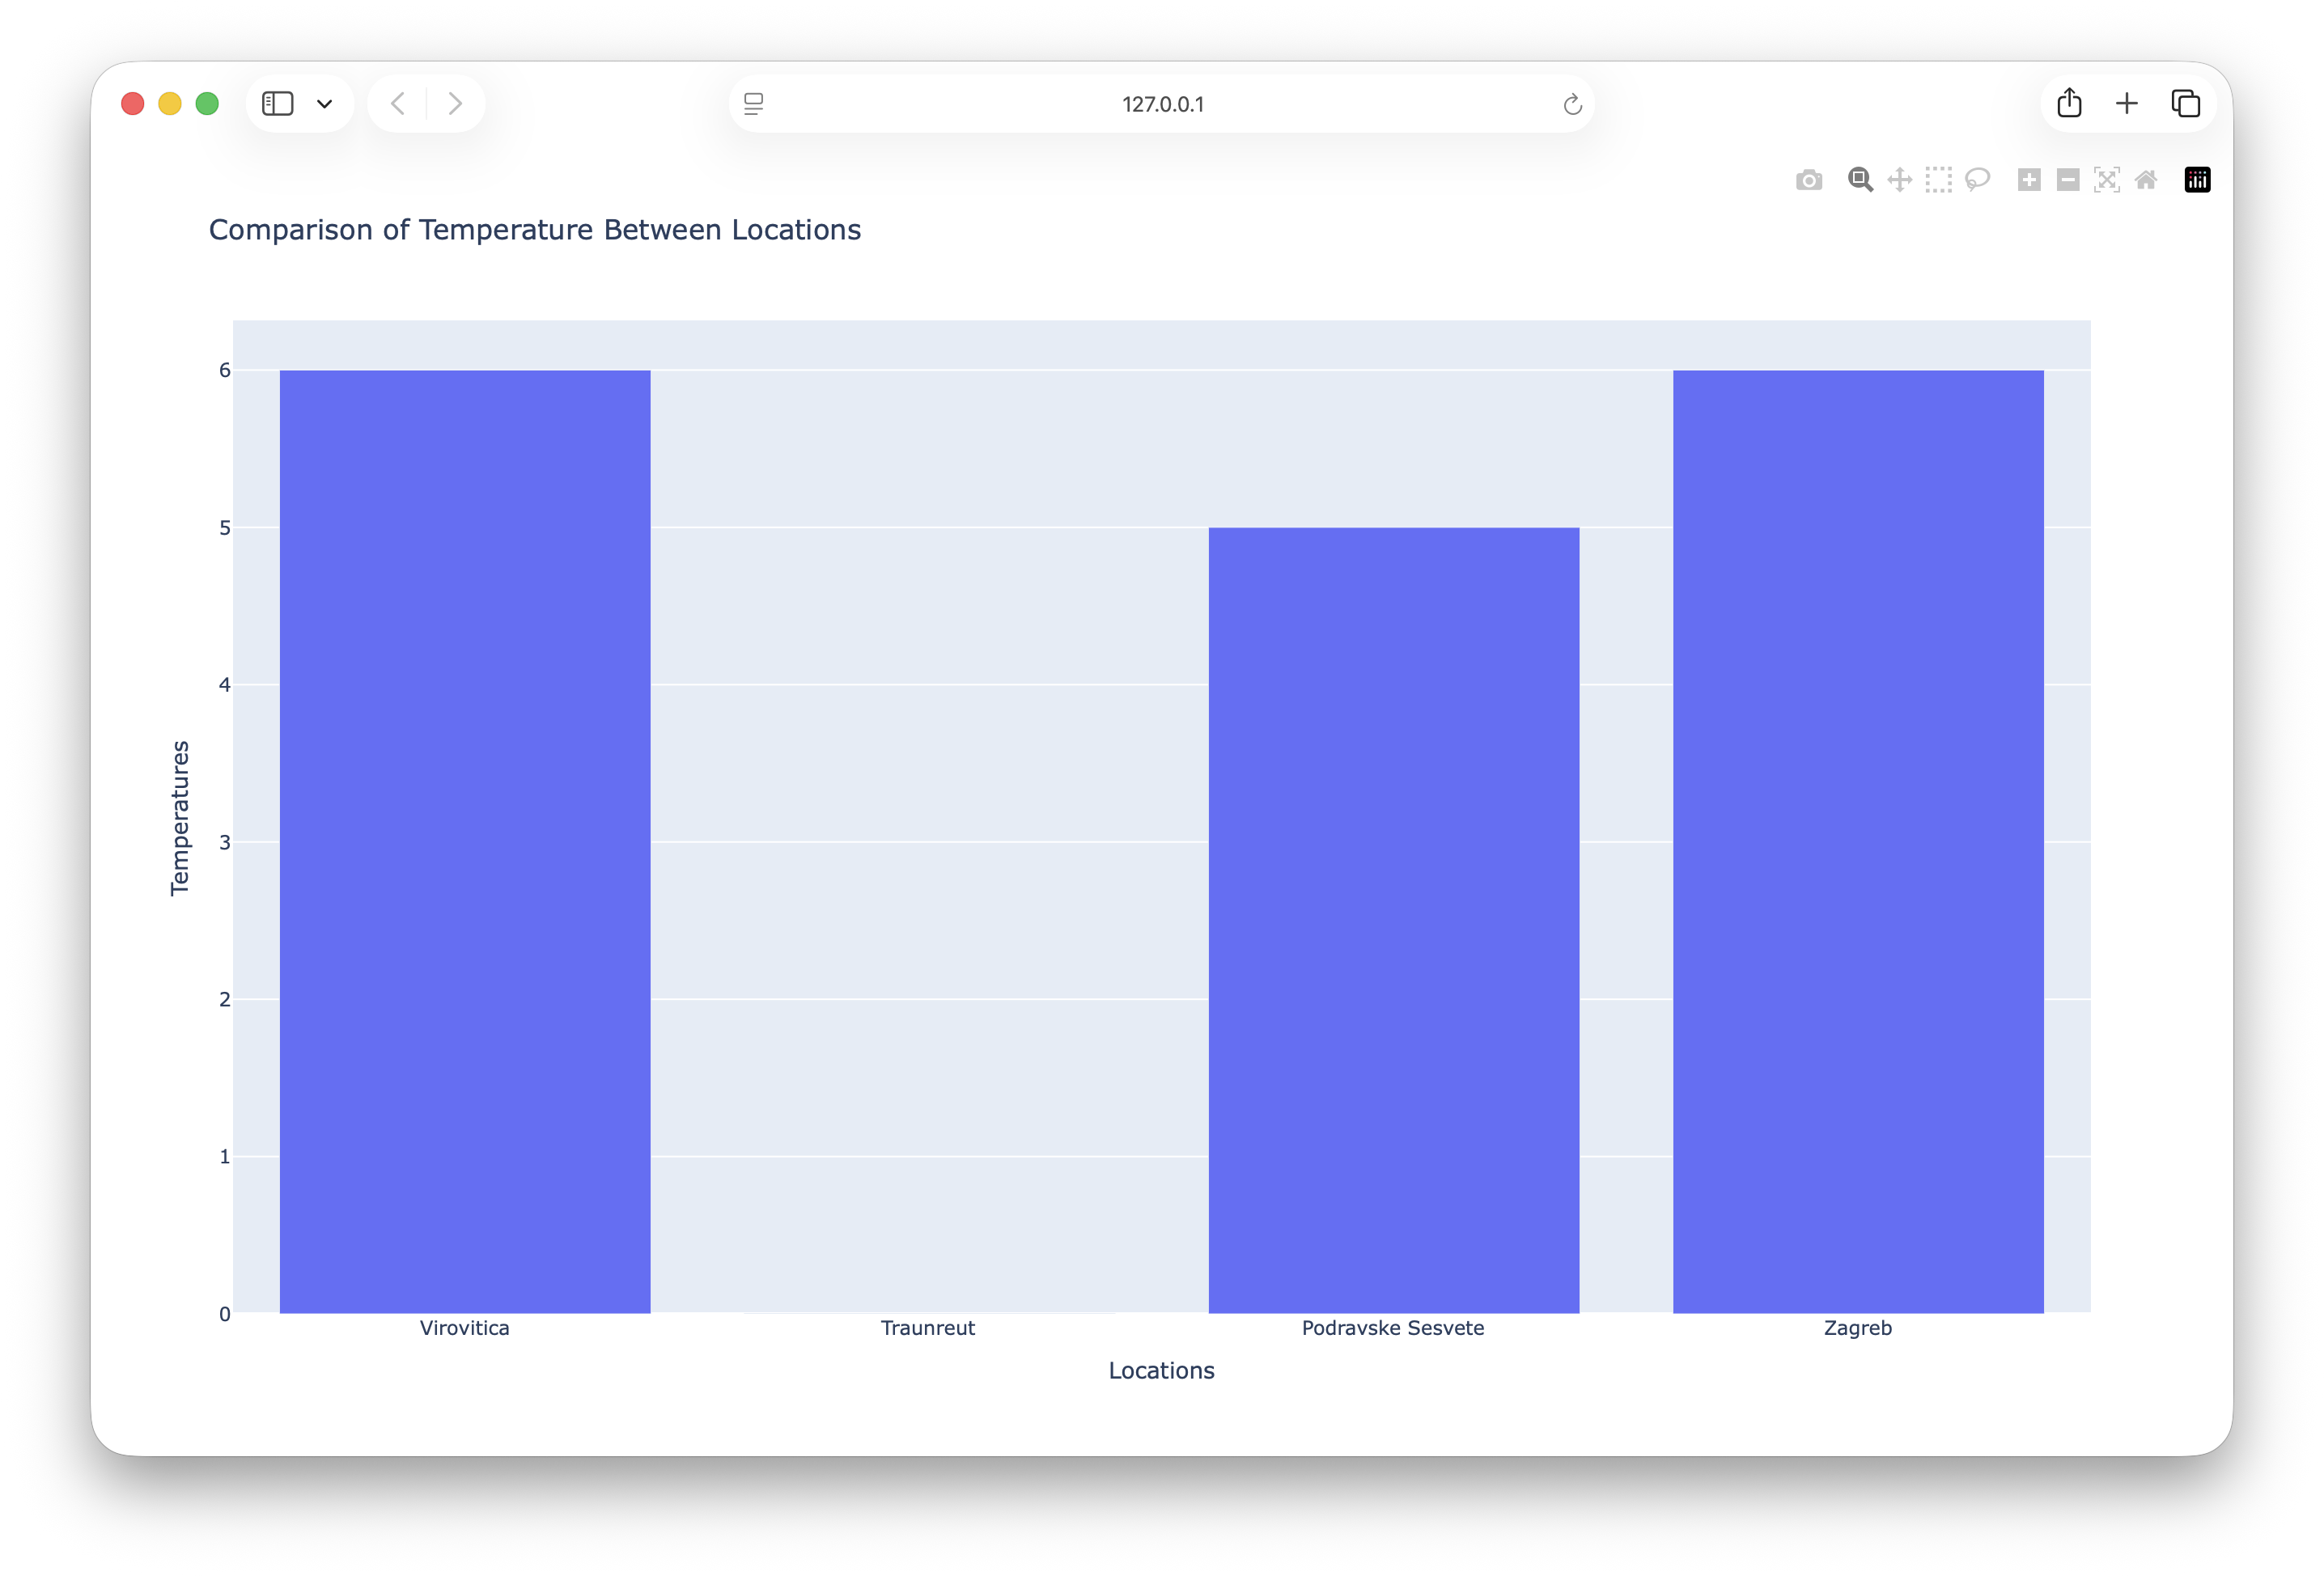This screenshot has width=2324, height=1576.
Task: Download the plot as a PNG image
Action: click(1809, 180)
